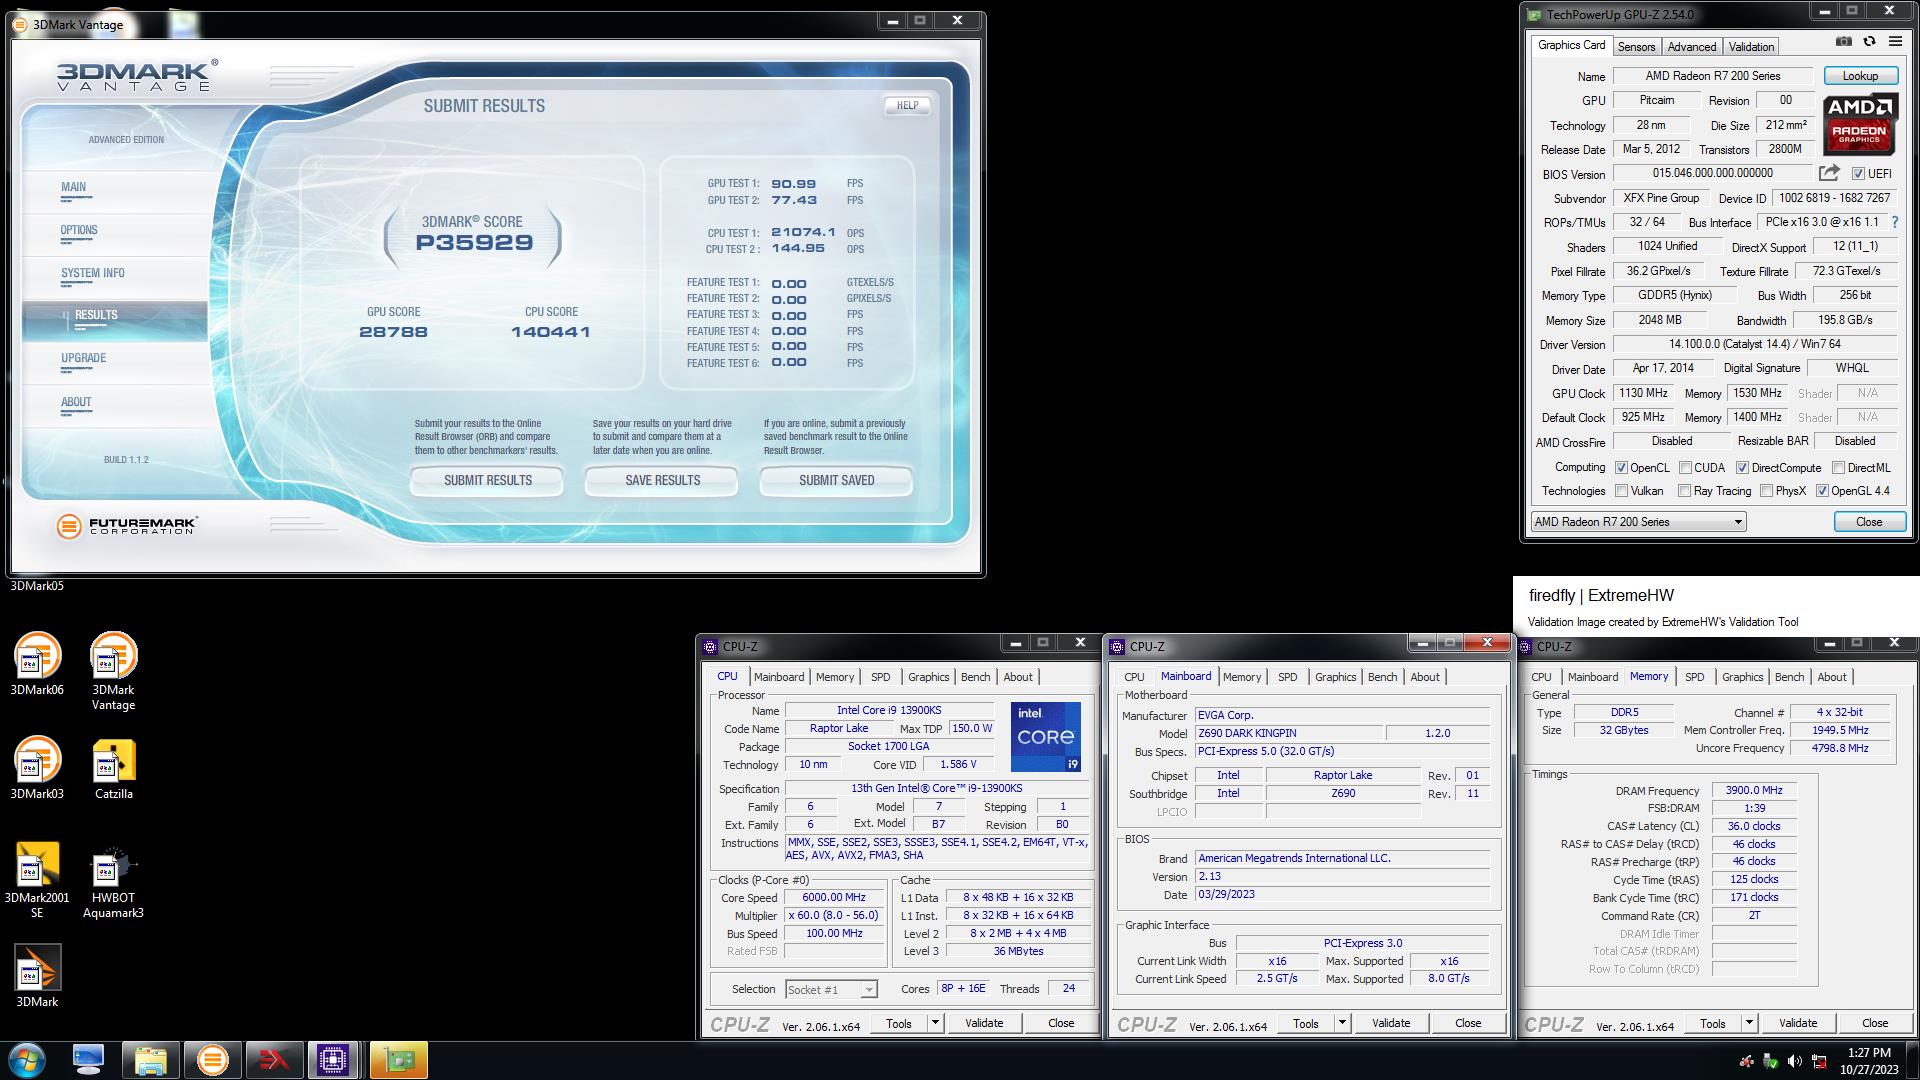Click the Bus Interface question mark
Viewport: 1920px width, 1080px height.
(1894, 222)
